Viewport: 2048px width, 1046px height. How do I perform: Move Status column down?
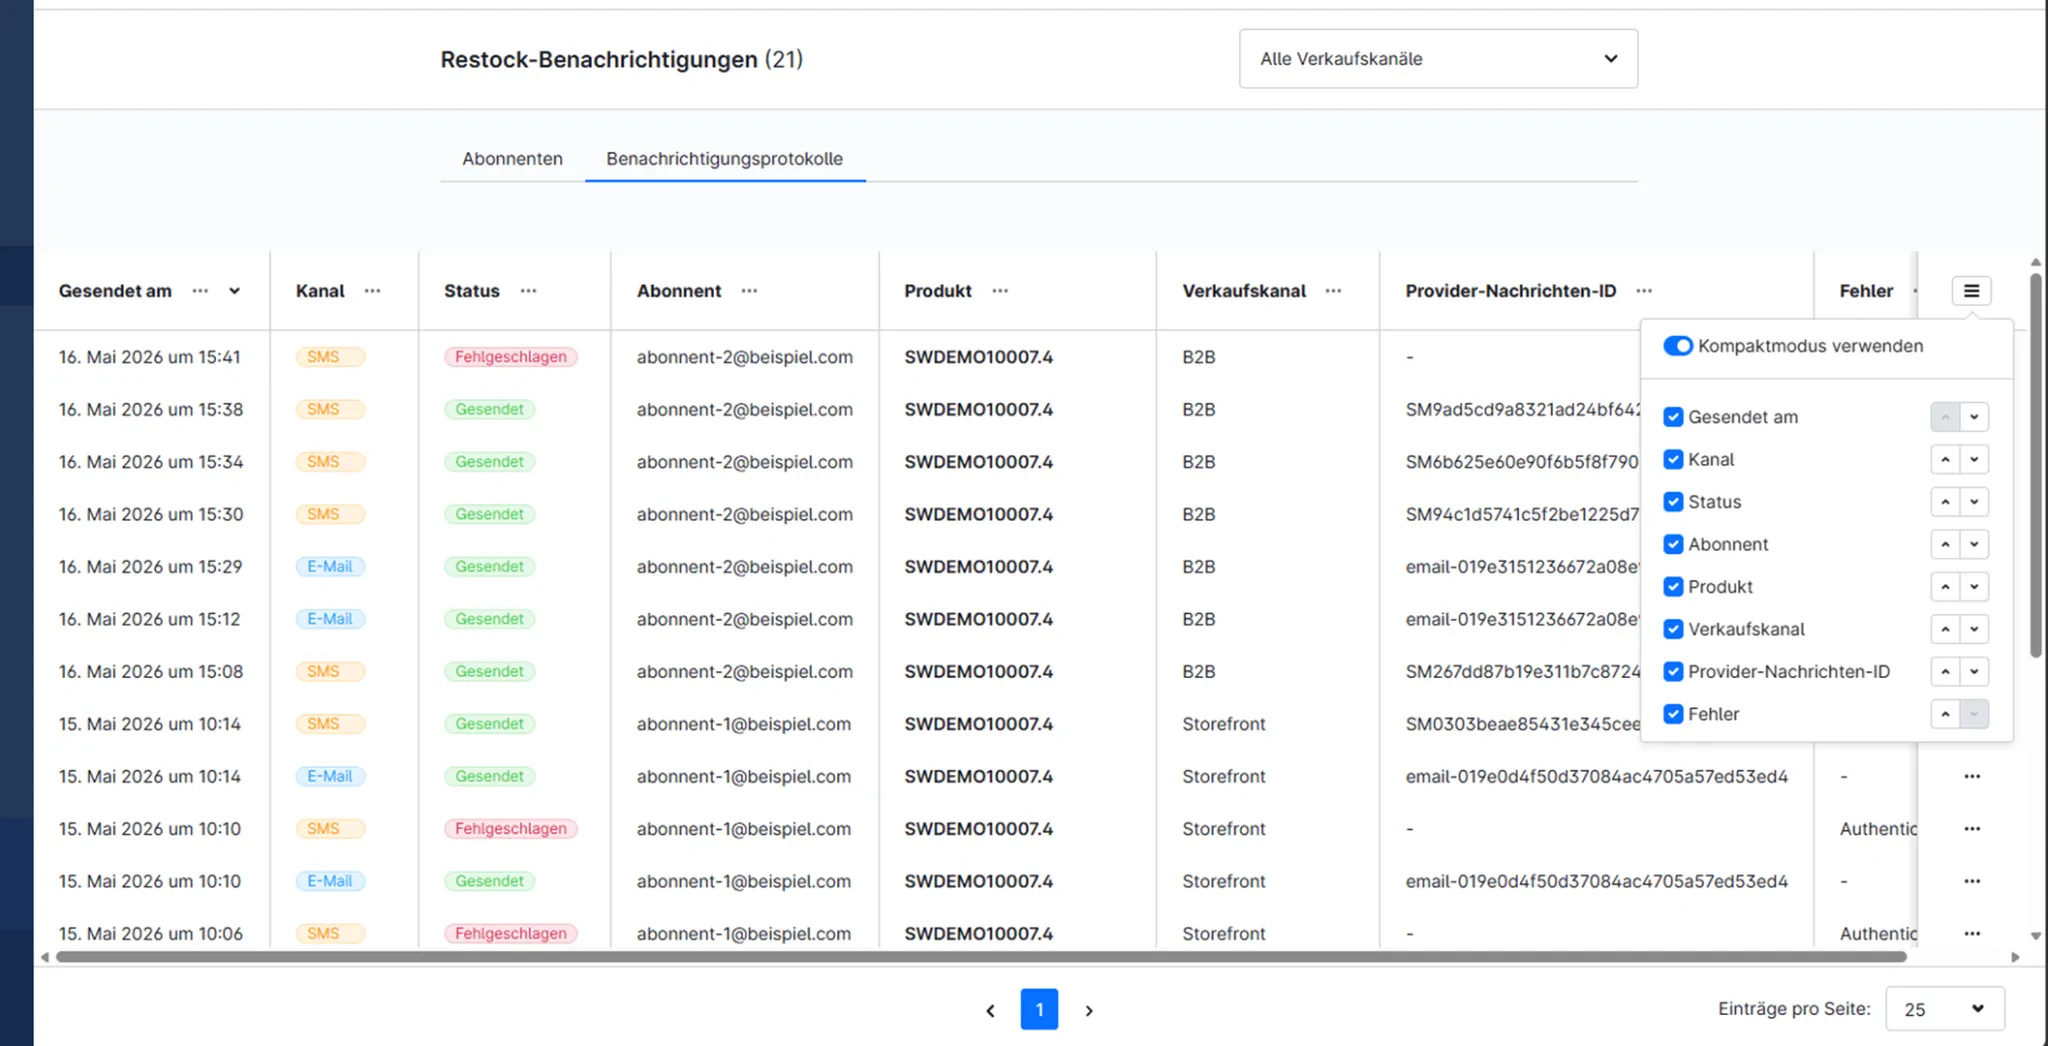[1974, 502]
